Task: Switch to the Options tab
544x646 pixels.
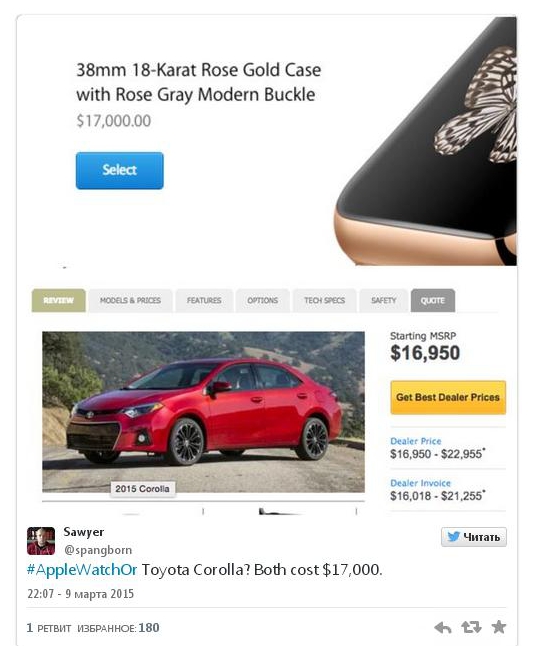Action: tap(263, 300)
